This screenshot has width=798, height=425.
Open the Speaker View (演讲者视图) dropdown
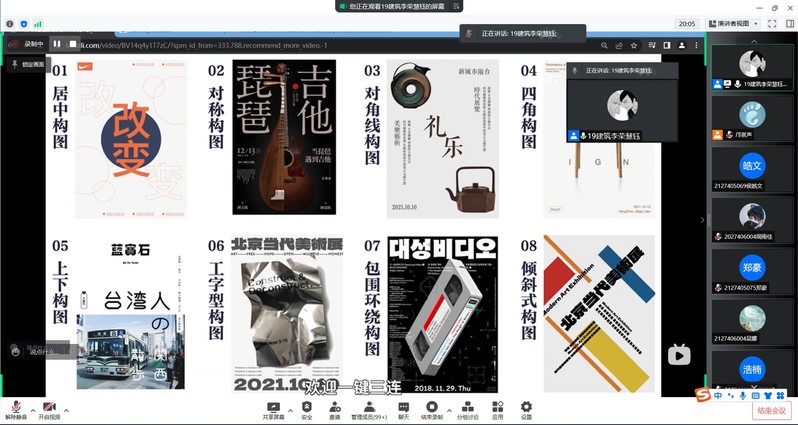742,22
